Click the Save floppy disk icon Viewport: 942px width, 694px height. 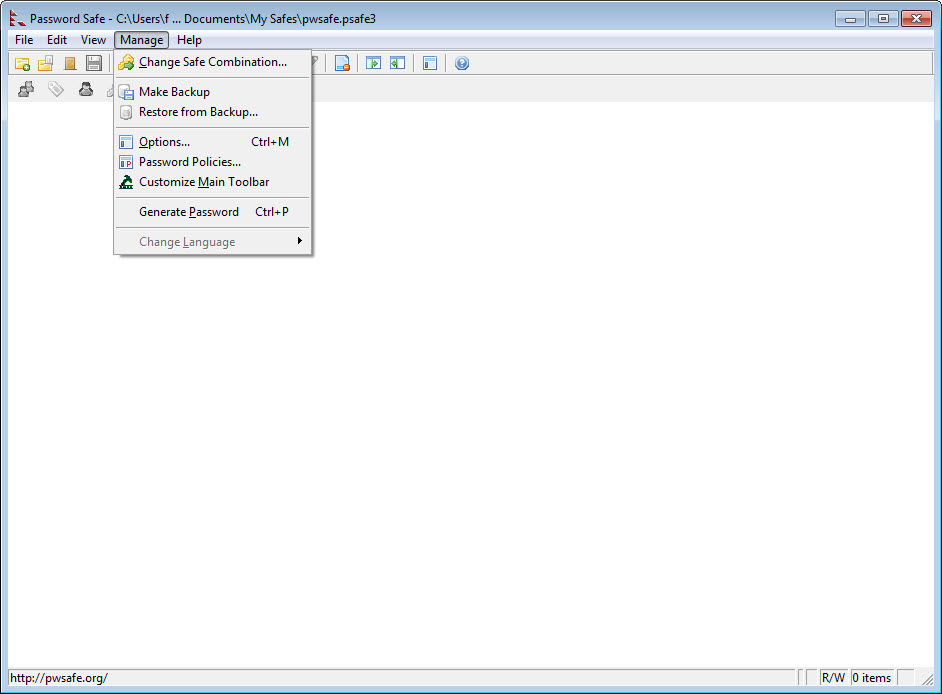(94, 63)
